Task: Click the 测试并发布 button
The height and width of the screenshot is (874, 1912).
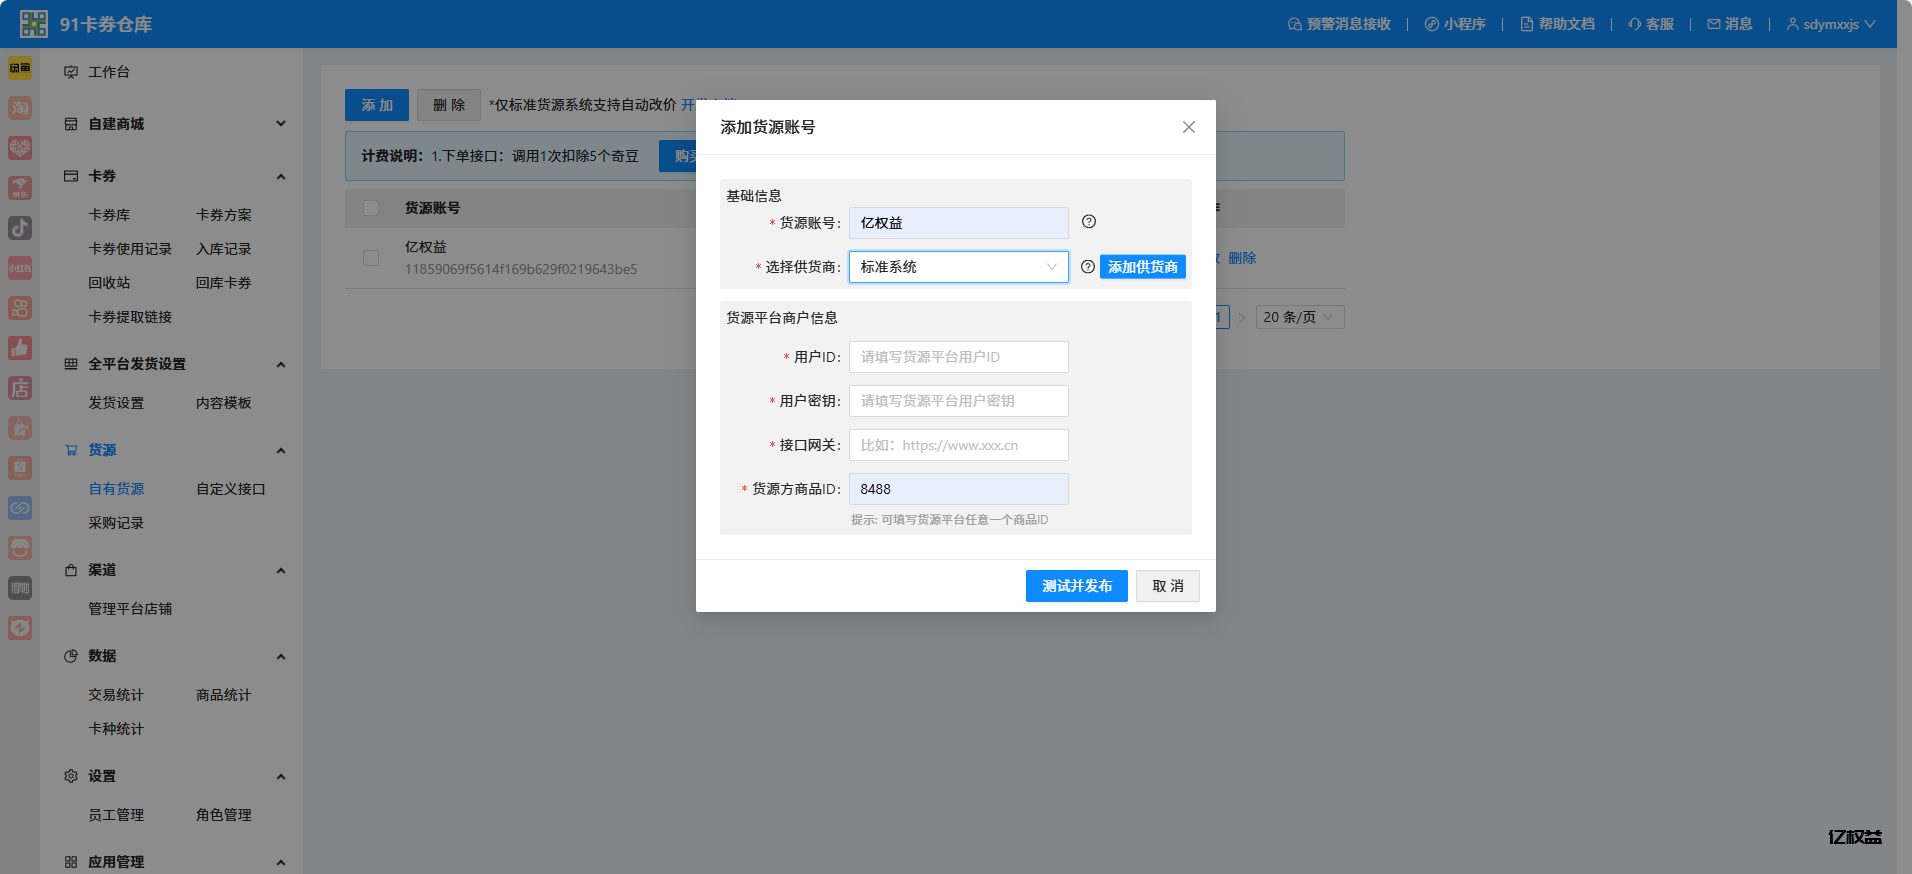Action: pos(1076,586)
